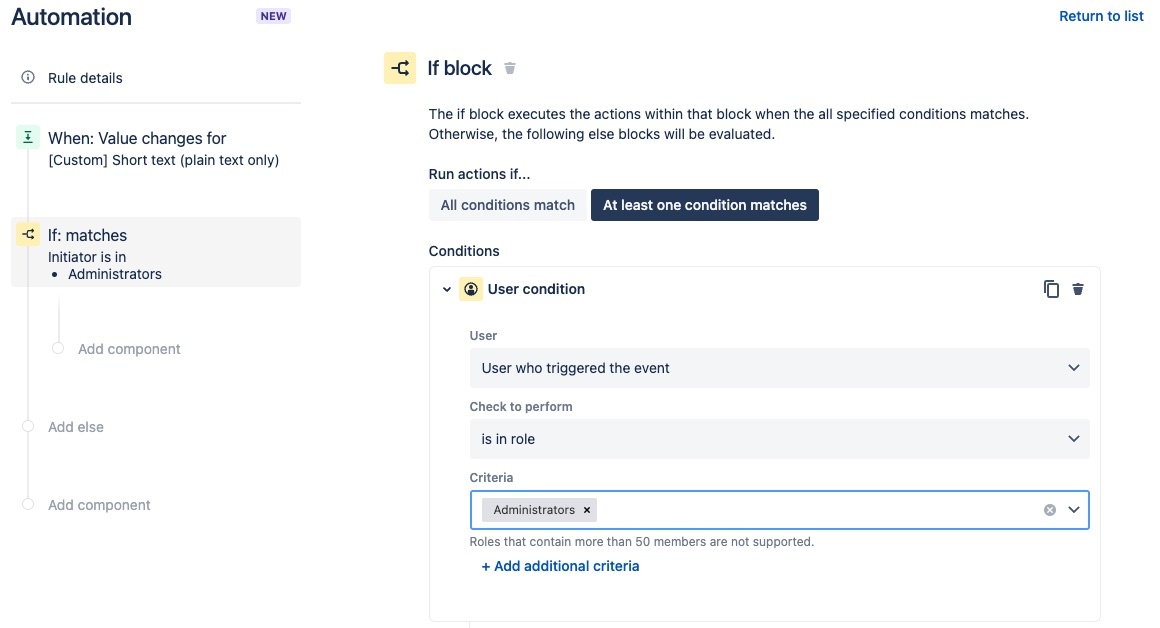The image size is (1160, 628).
Task: Select the All conditions match option
Action: pyautogui.click(x=508, y=205)
